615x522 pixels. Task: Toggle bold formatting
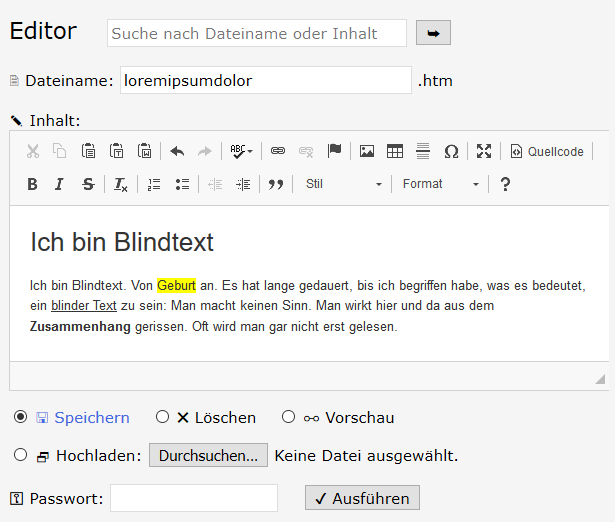coord(33,184)
